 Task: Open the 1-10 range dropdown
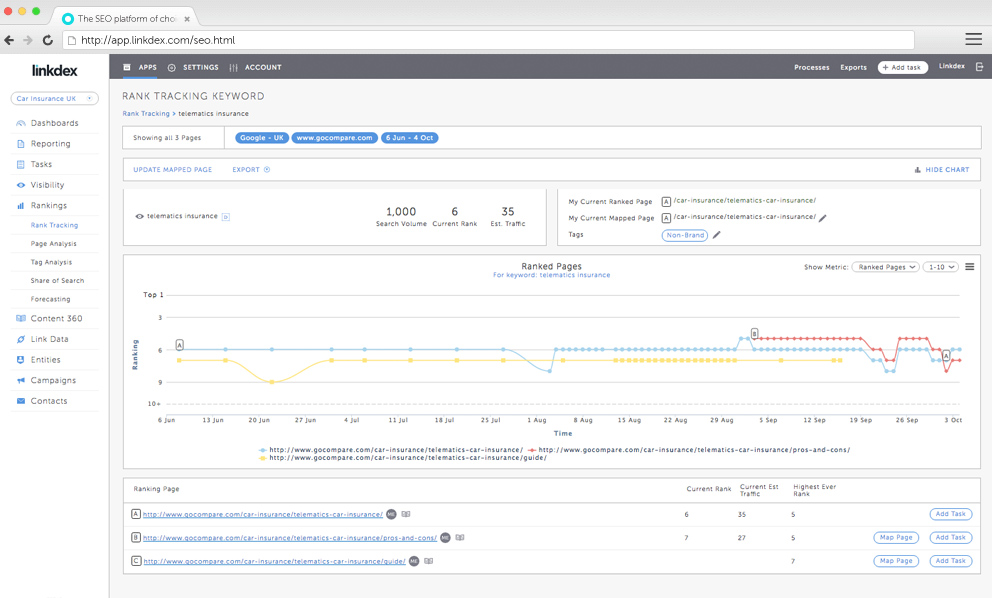click(x=941, y=267)
